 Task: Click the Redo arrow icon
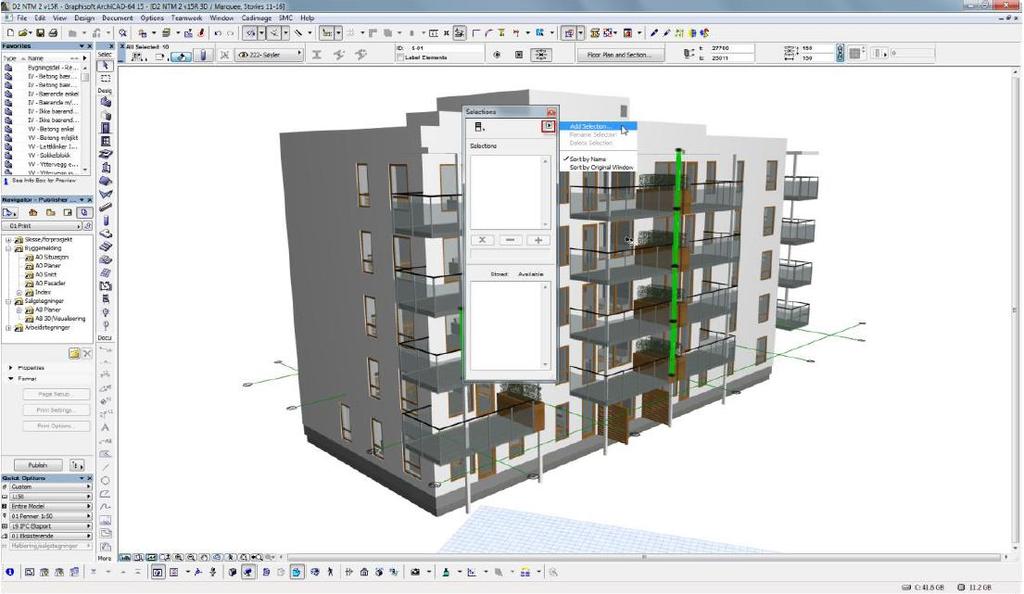click(x=230, y=33)
